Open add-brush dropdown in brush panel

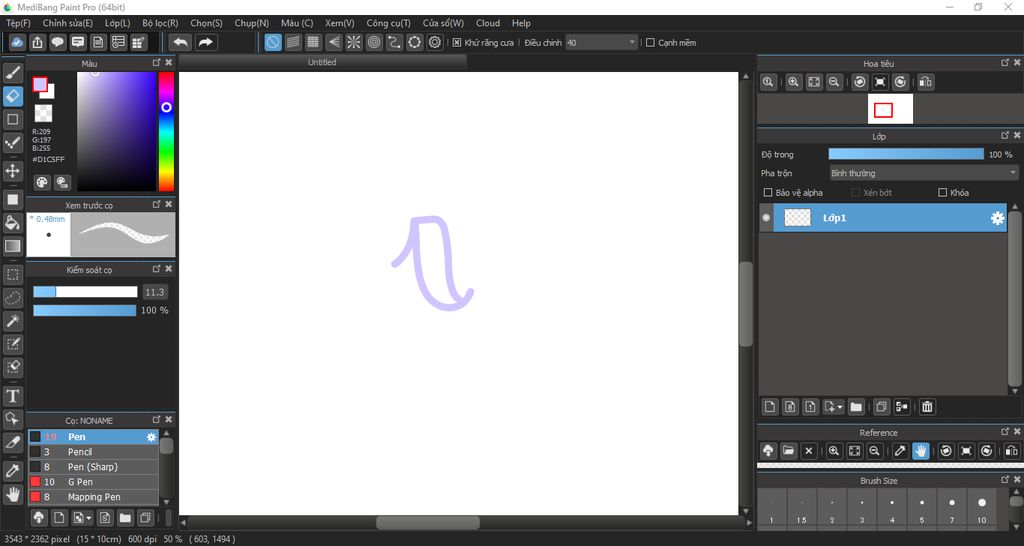(x=89, y=518)
